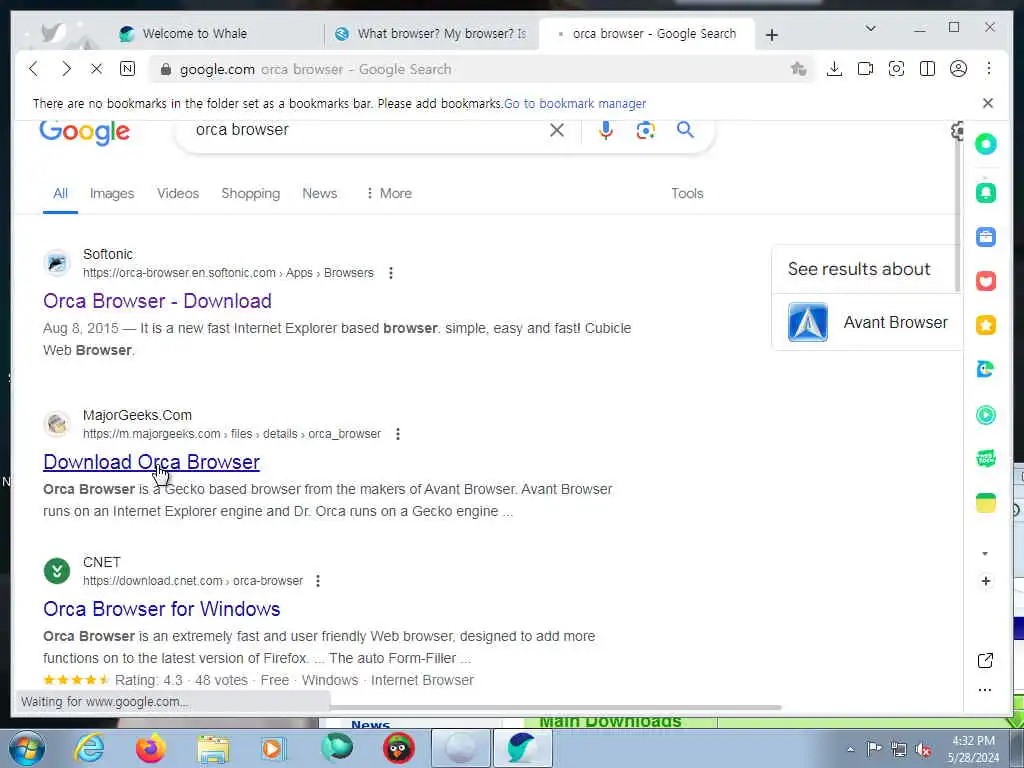The height and width of the screenshot is (768, 1024).
Task: Open Google settings gear icon
Action: tap(957, 131)
